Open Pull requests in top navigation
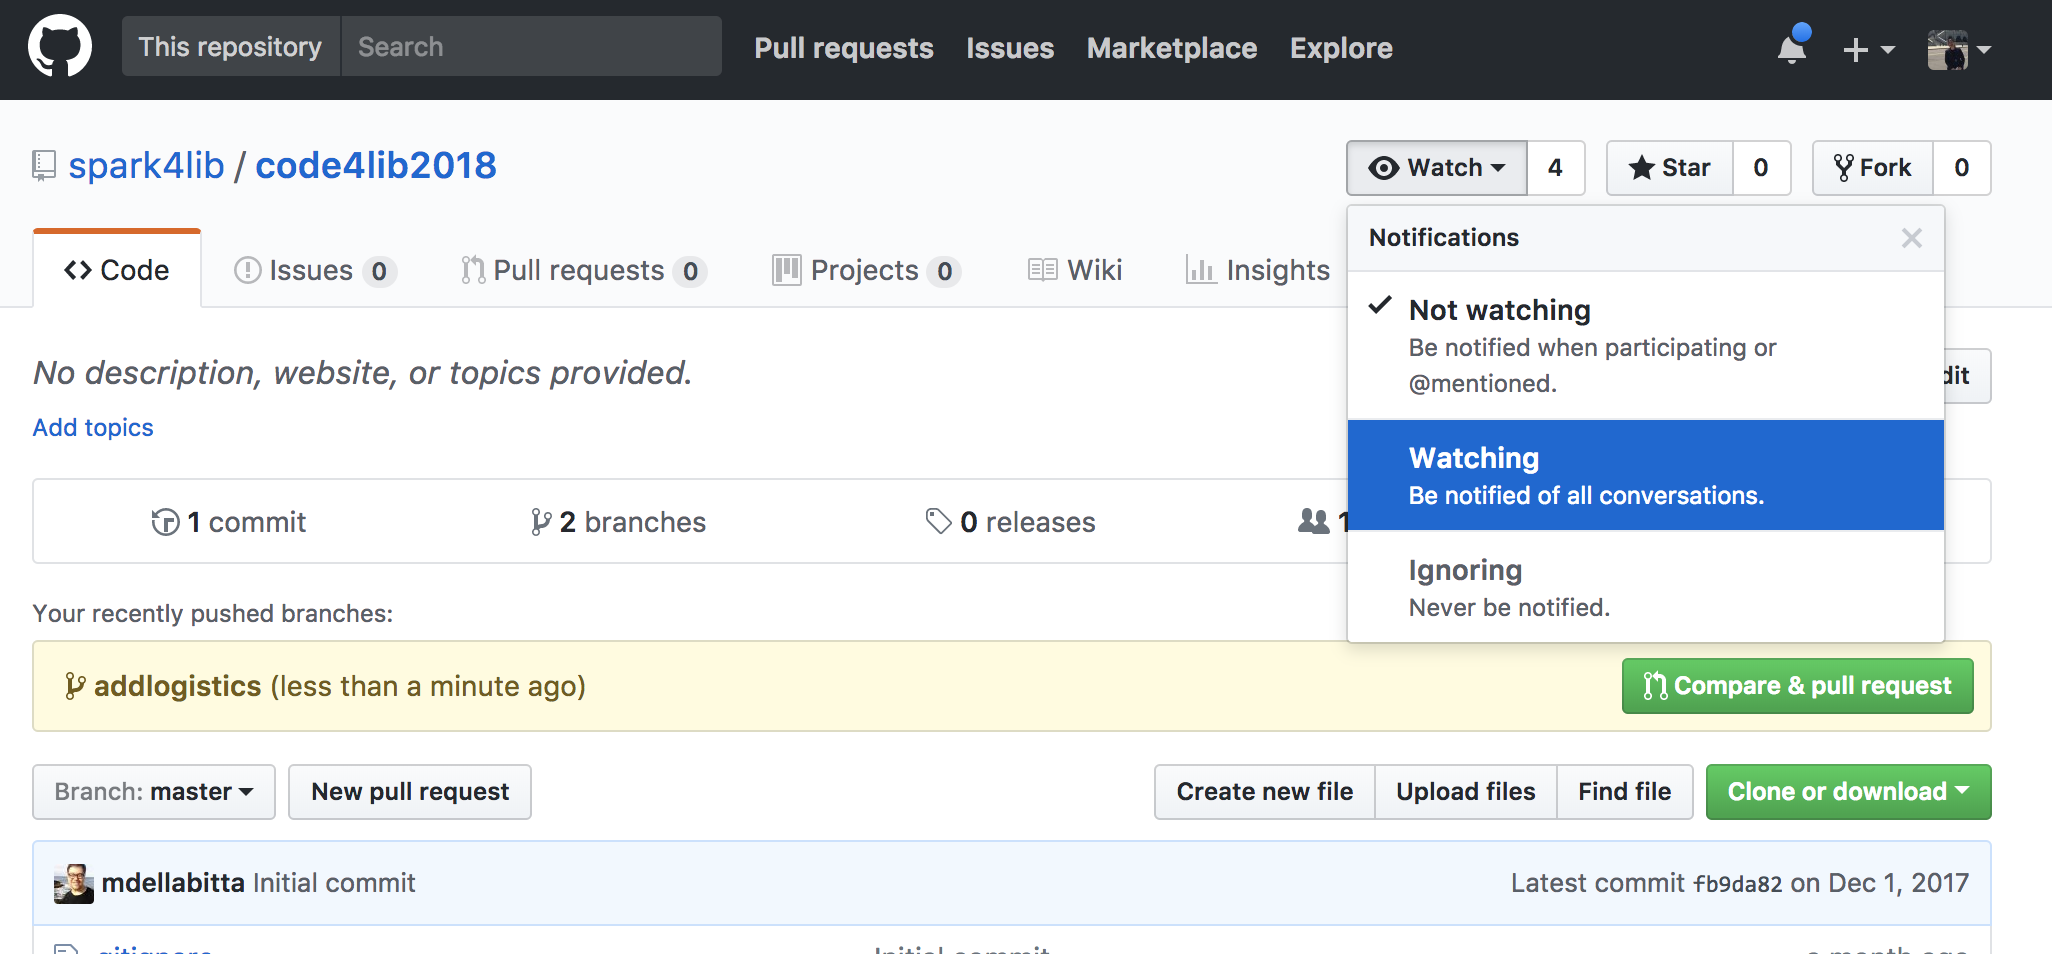Image resolution: width=2052 pixels, height=954 pixels. tap(844, 48)
